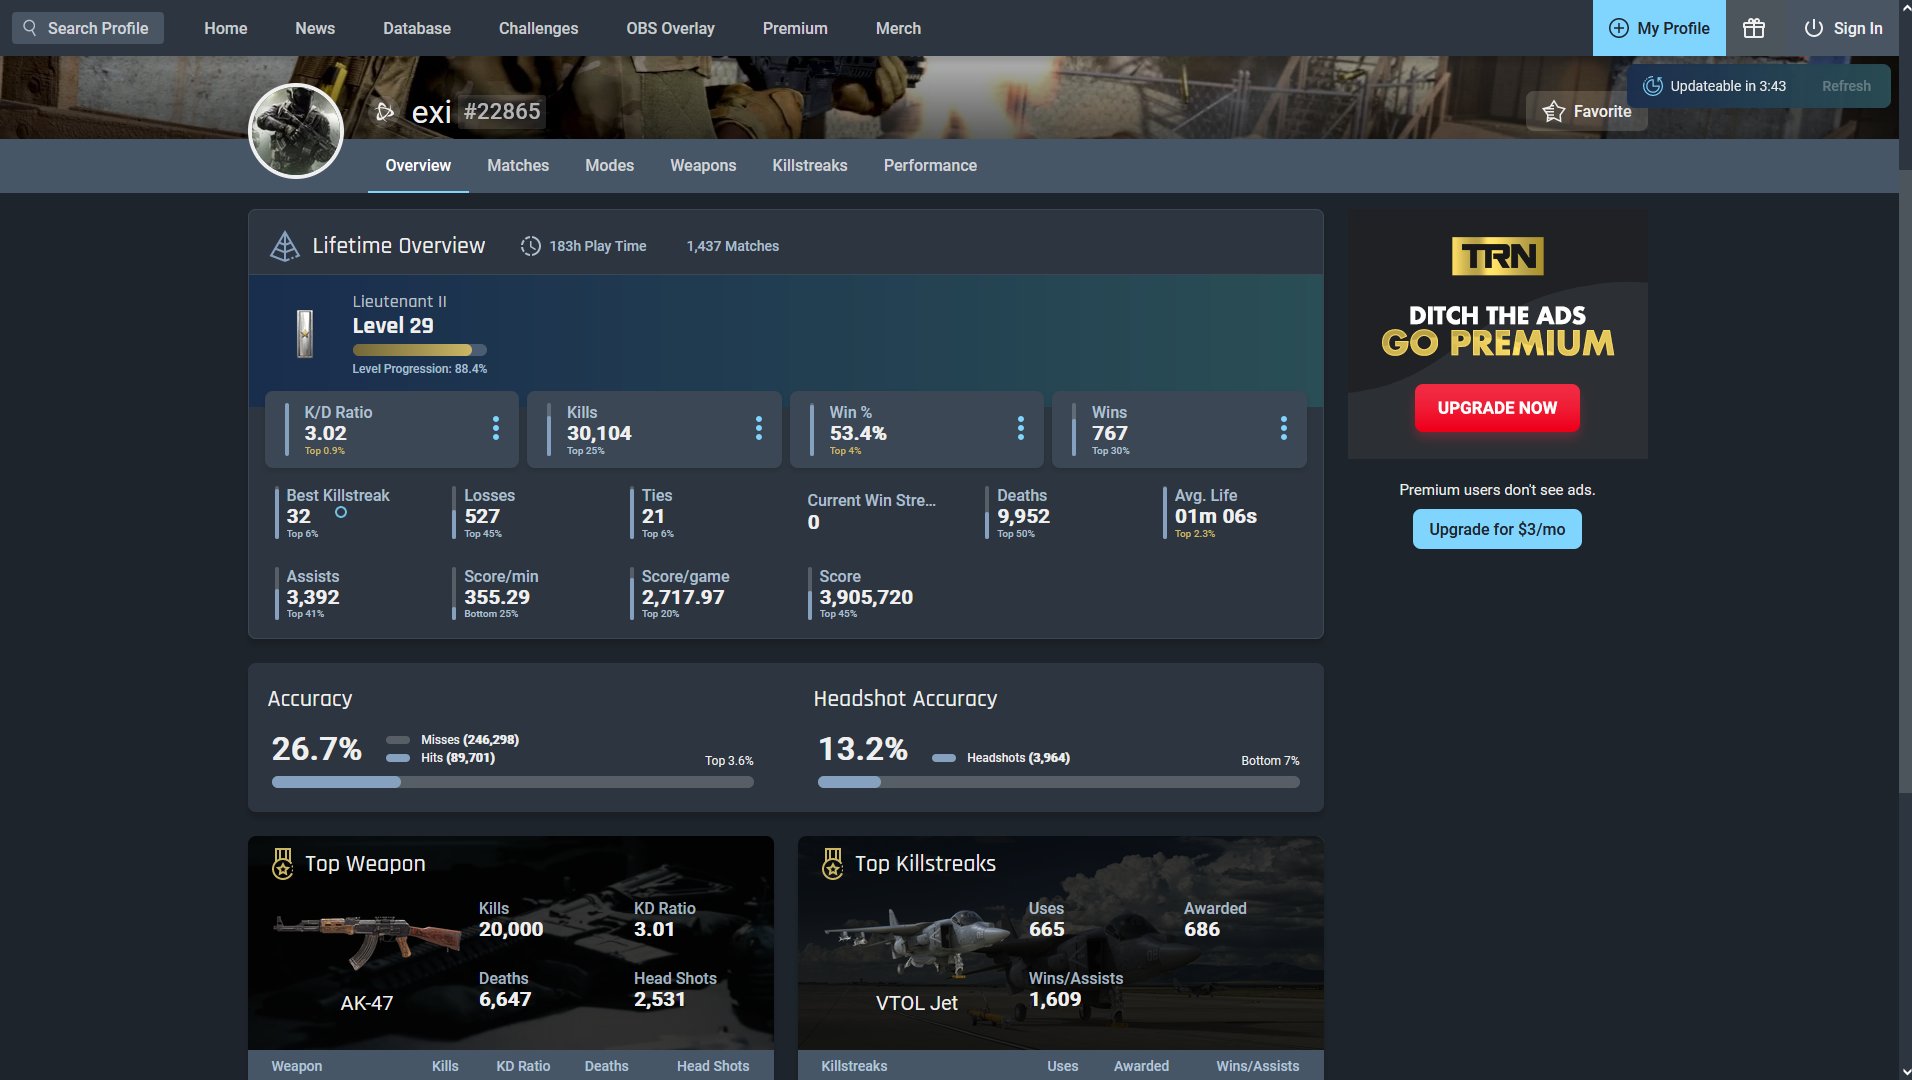This screenshot has height=1080, width=1912.
Task: Switch to the Overview tab
Action: [x=418, y=166]
